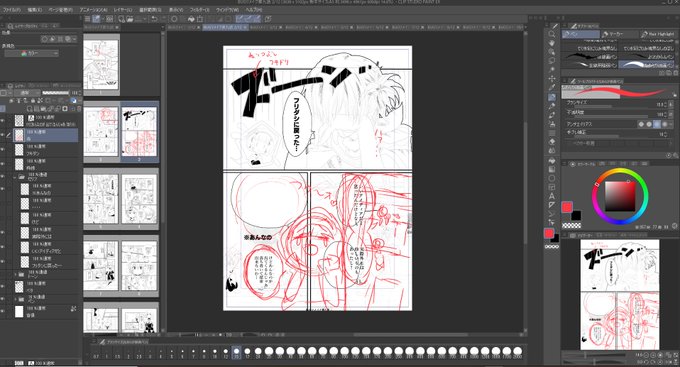Select the highlighted Pen tool in tool palette
680x367 pixels.
[x=552, y=97]
